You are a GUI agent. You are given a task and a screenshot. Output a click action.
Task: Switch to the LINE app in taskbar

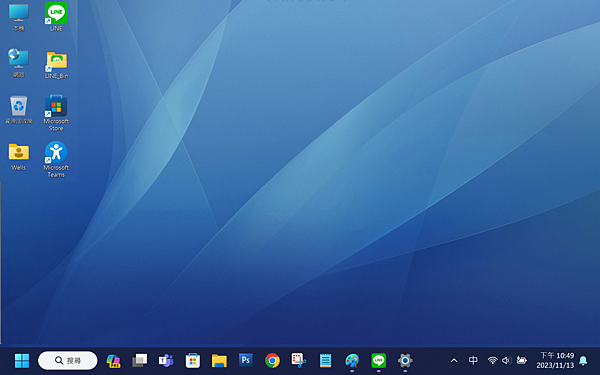[378, 360]
